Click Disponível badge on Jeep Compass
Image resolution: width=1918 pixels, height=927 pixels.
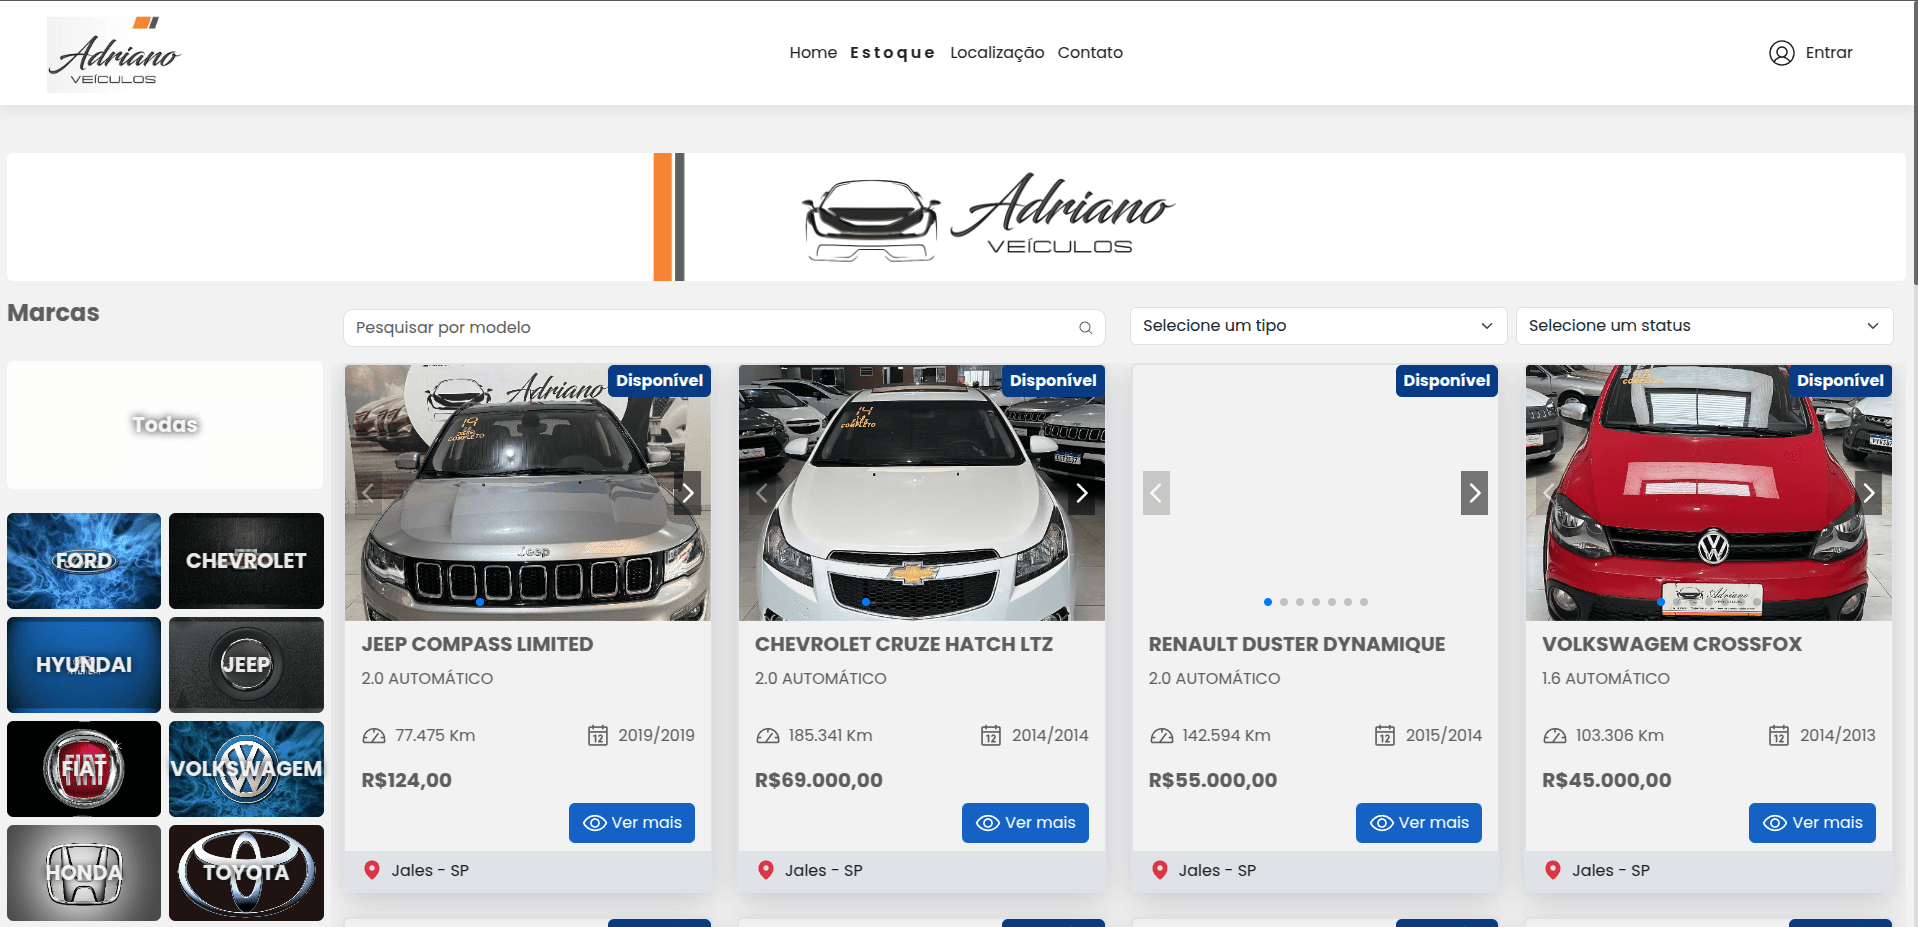[659, 381]
